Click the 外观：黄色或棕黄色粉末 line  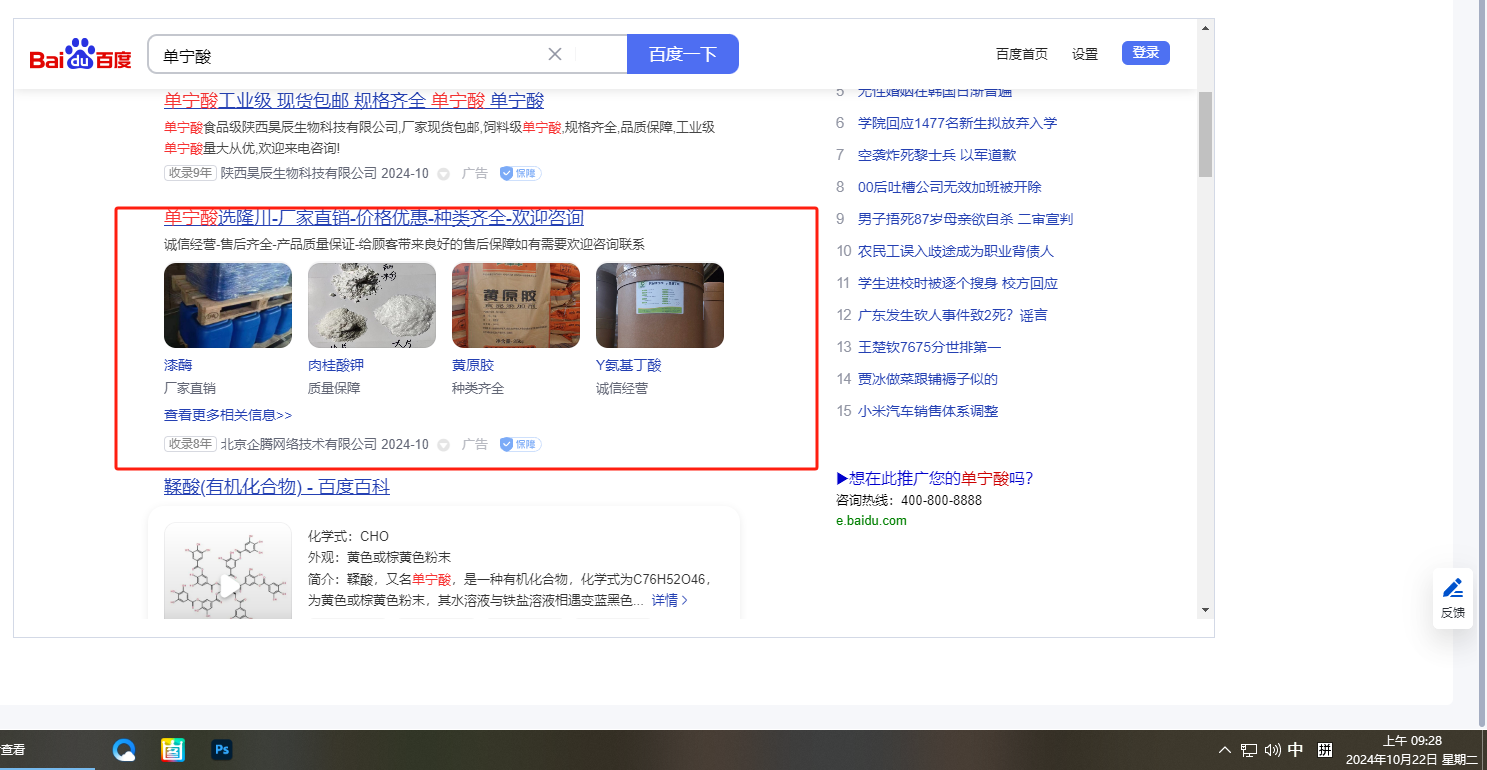(380, 557)
